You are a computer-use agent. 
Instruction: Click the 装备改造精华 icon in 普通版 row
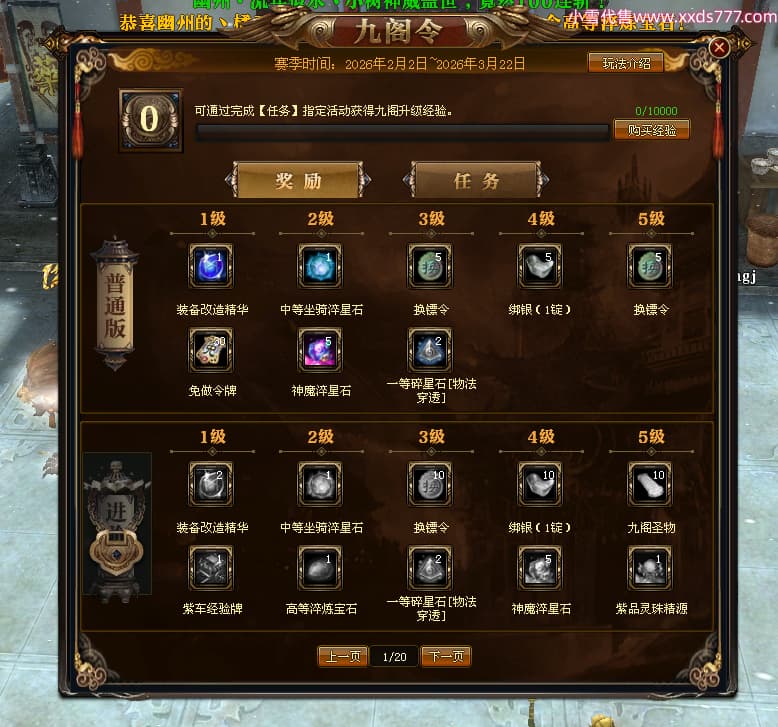click(211, 266)
